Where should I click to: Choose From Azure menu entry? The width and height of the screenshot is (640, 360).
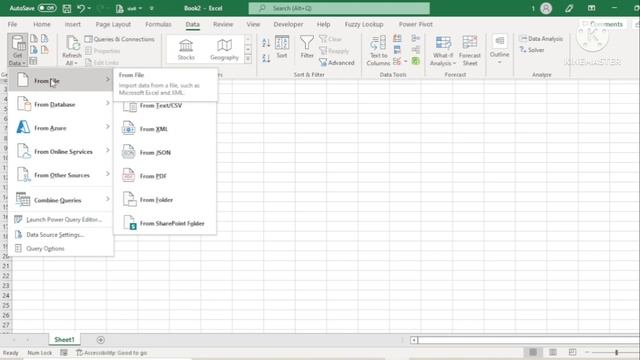point(60,128)
